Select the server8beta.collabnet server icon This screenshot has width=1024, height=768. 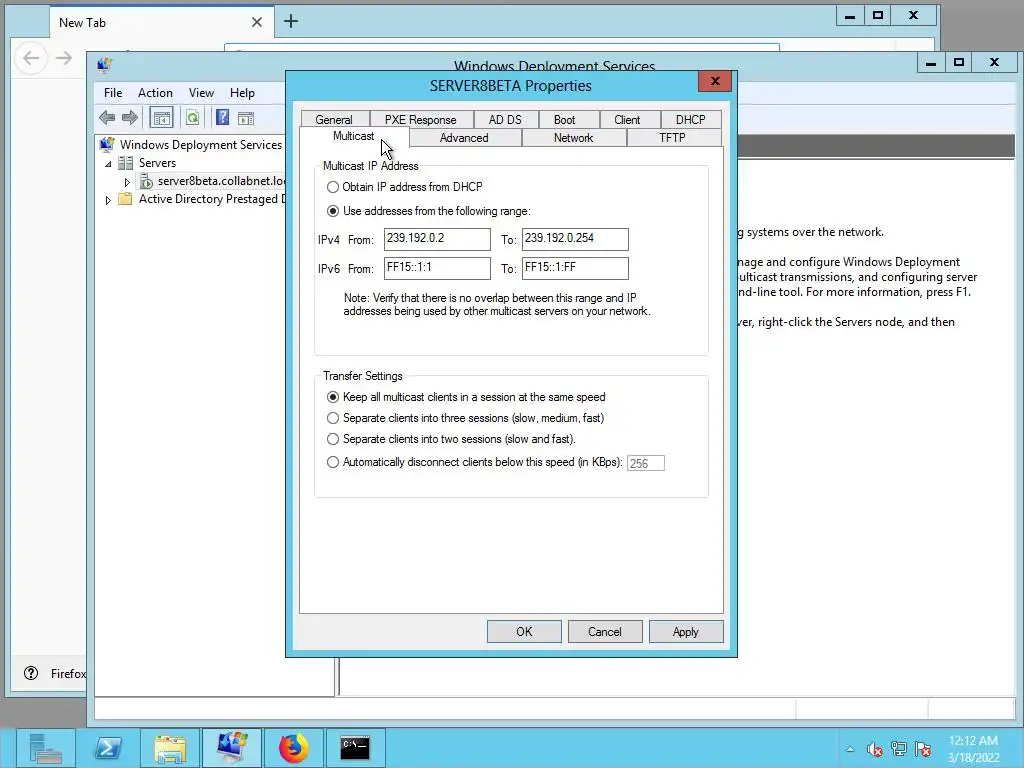click(147, 181)
